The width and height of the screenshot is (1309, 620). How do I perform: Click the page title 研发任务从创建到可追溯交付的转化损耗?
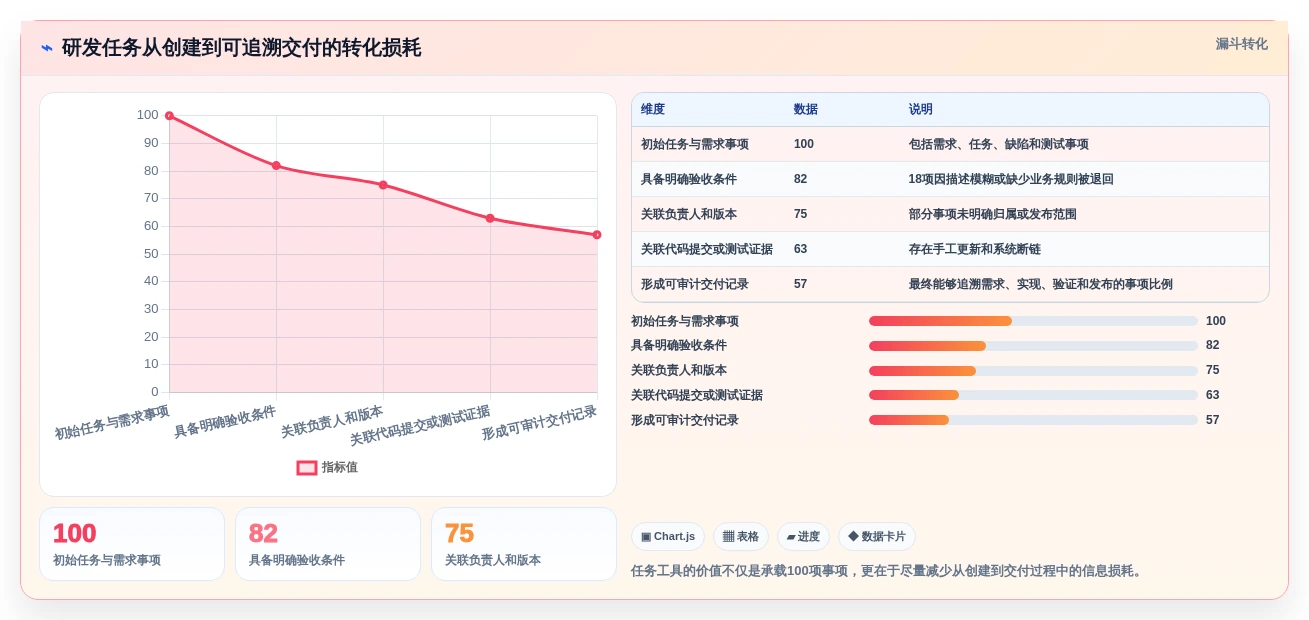point(241,48)
